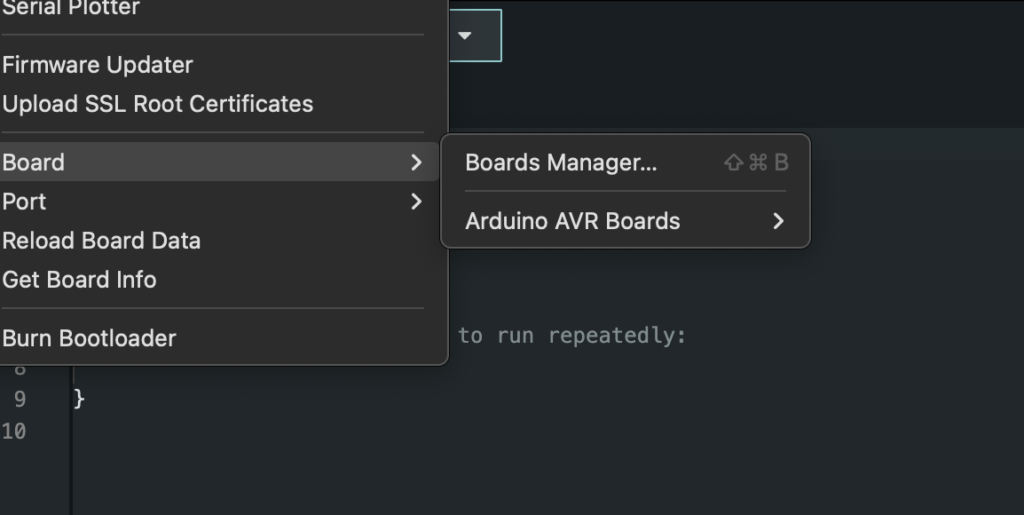1024x515 pixels.
Task: Select Arduino AVR Boards entry
Action: tap(626, 221)
